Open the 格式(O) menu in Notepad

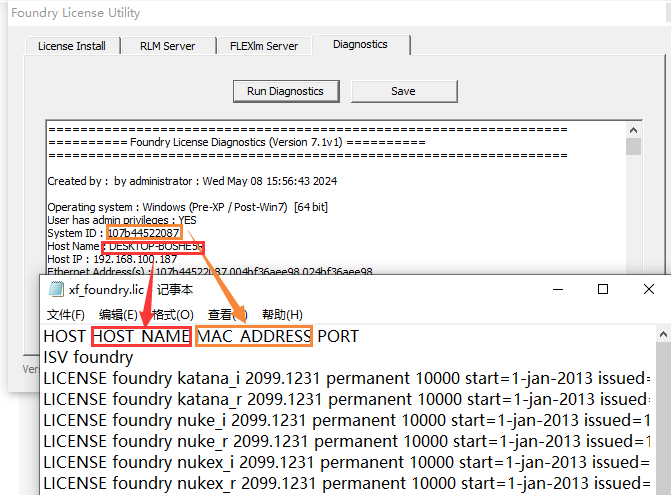pyautogui.click(x=173, y=315)
